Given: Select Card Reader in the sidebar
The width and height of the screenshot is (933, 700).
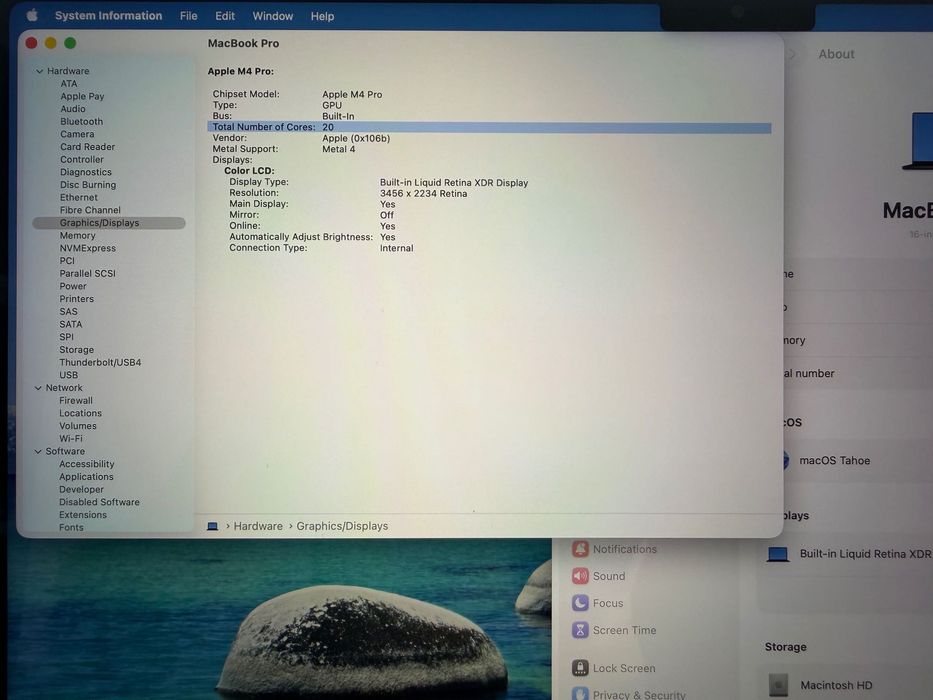Looking at the screenshot, I should point(87,147).
